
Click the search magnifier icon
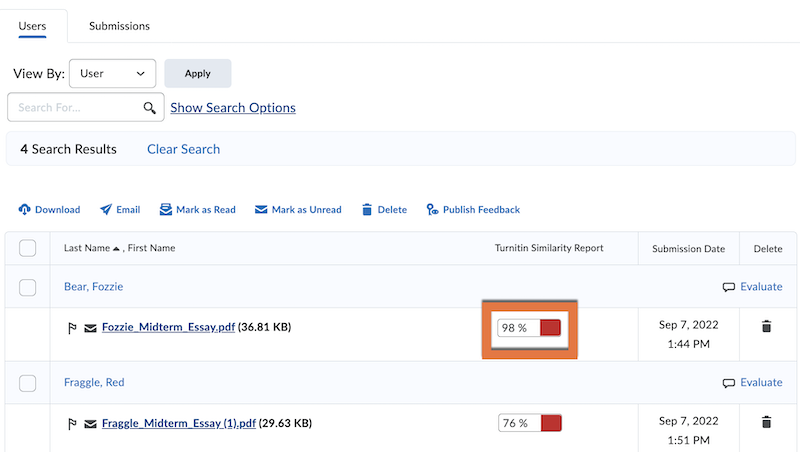click(x=150, y=107)
